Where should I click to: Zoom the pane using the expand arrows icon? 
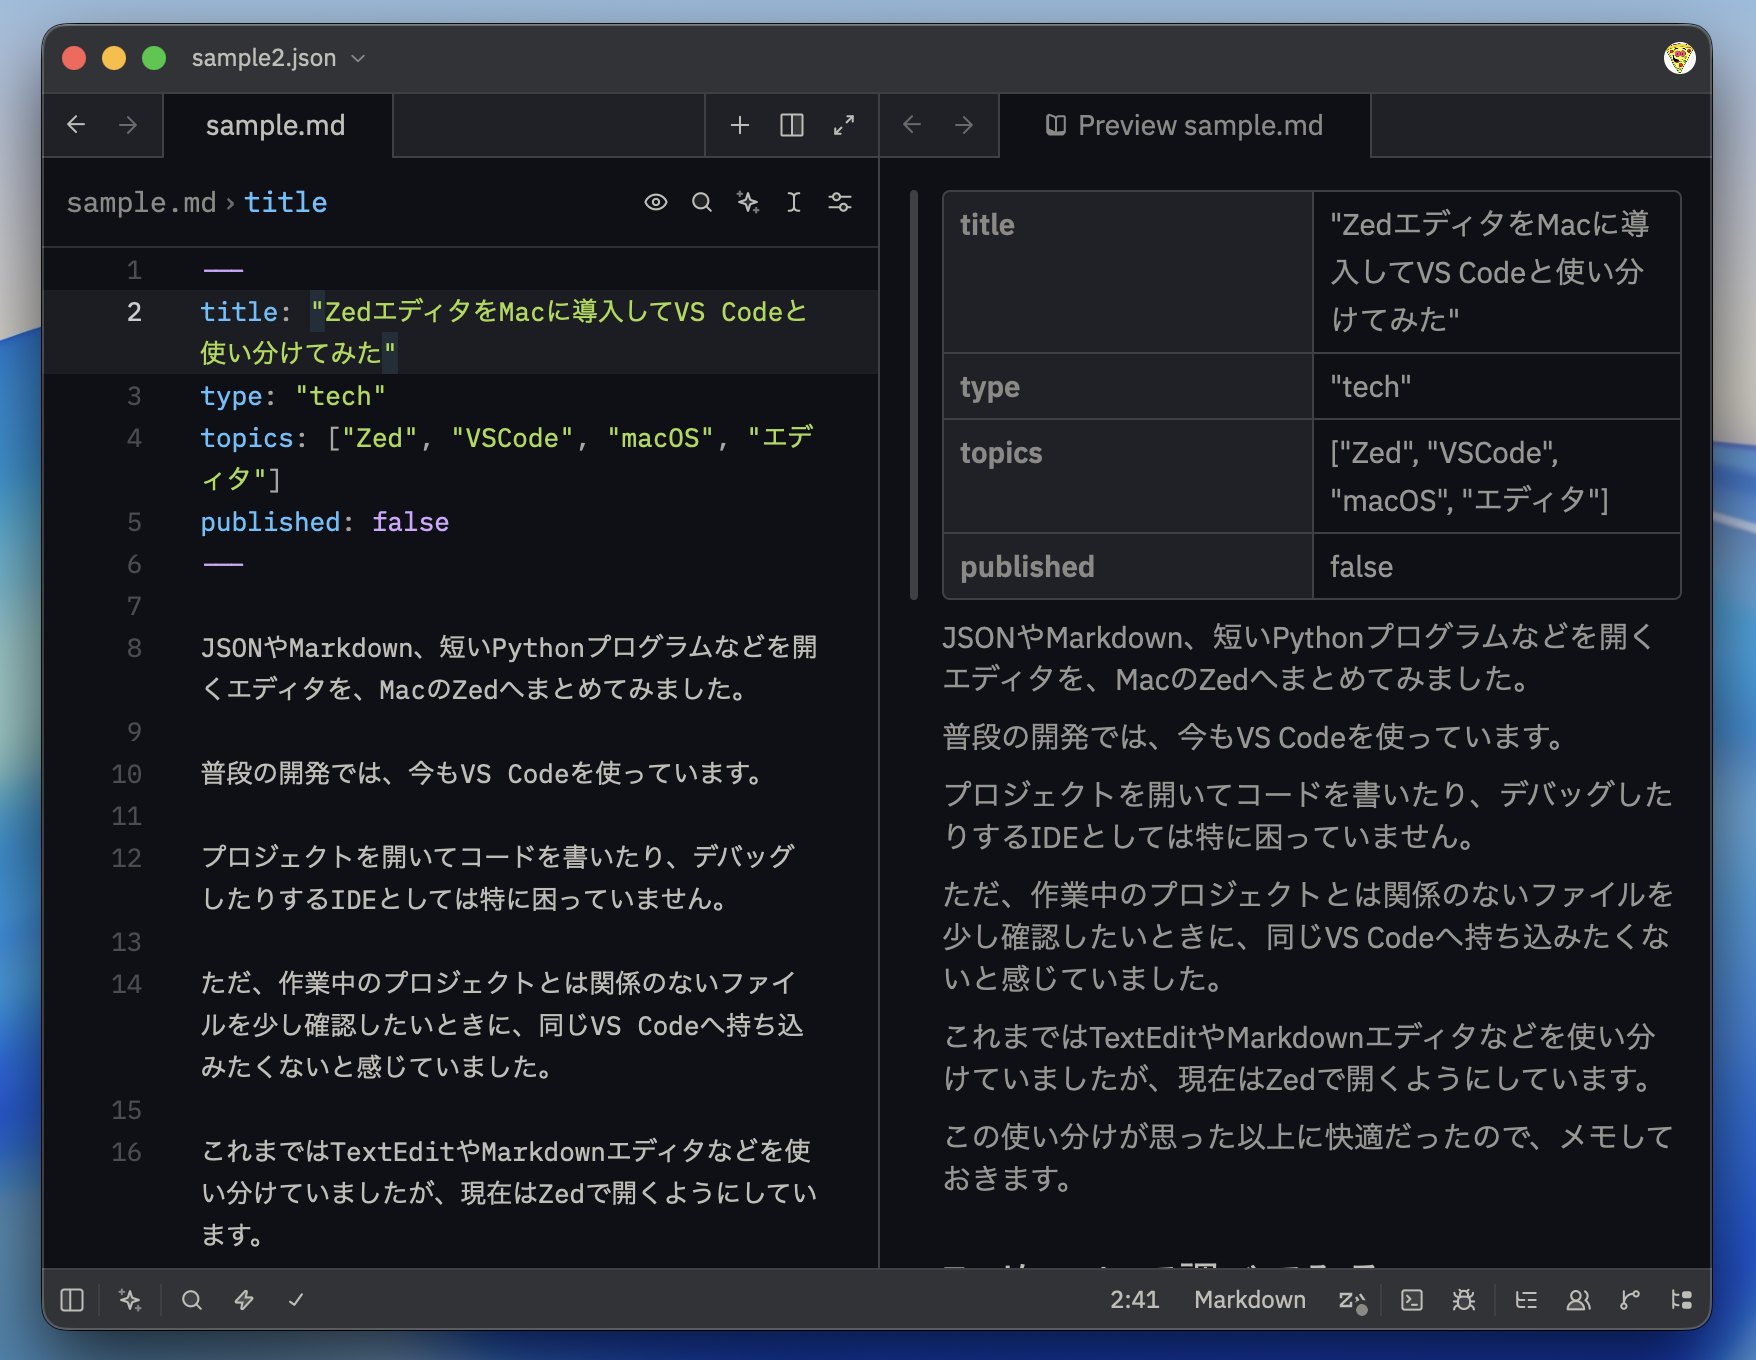click(x=844, y=125)
